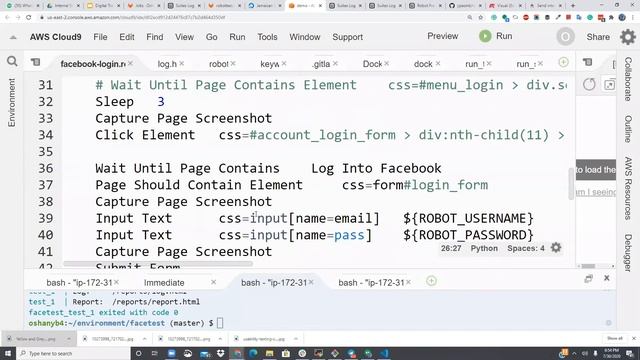Open the Window menu
This screenshot has width=640, height=360.
tap(304, 37)
